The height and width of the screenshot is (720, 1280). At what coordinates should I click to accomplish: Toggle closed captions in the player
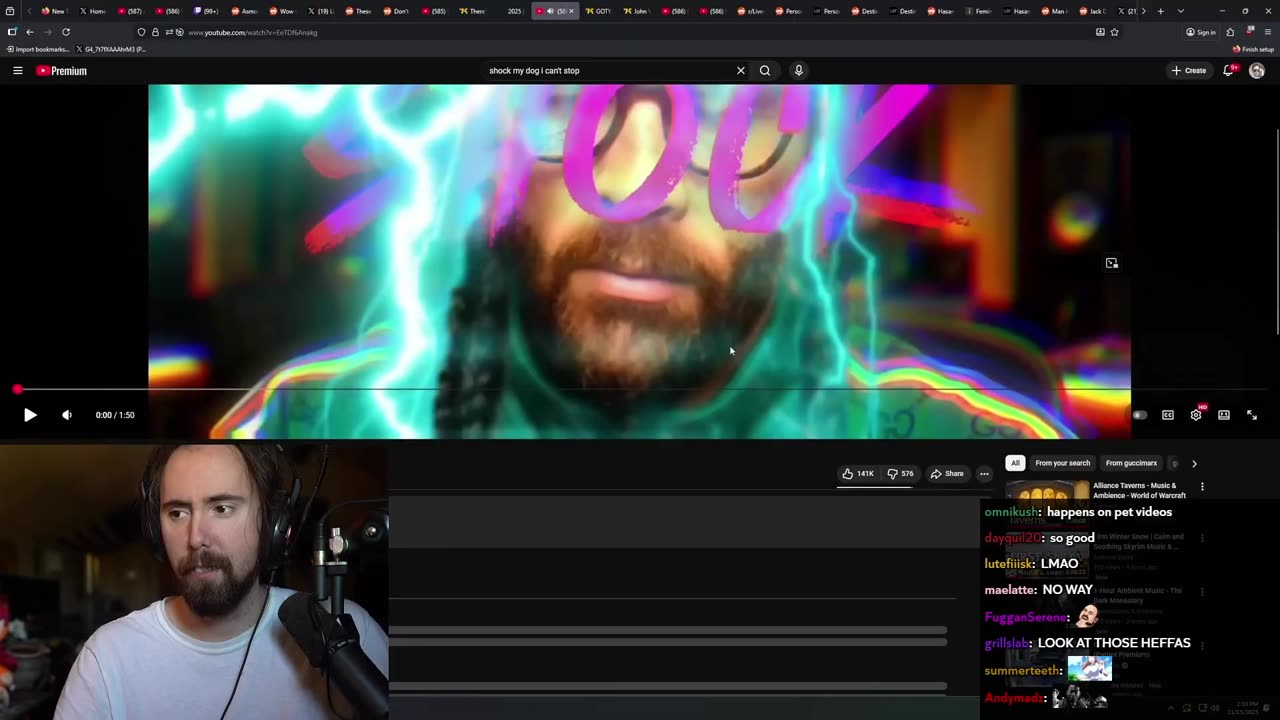(1167, 415)
